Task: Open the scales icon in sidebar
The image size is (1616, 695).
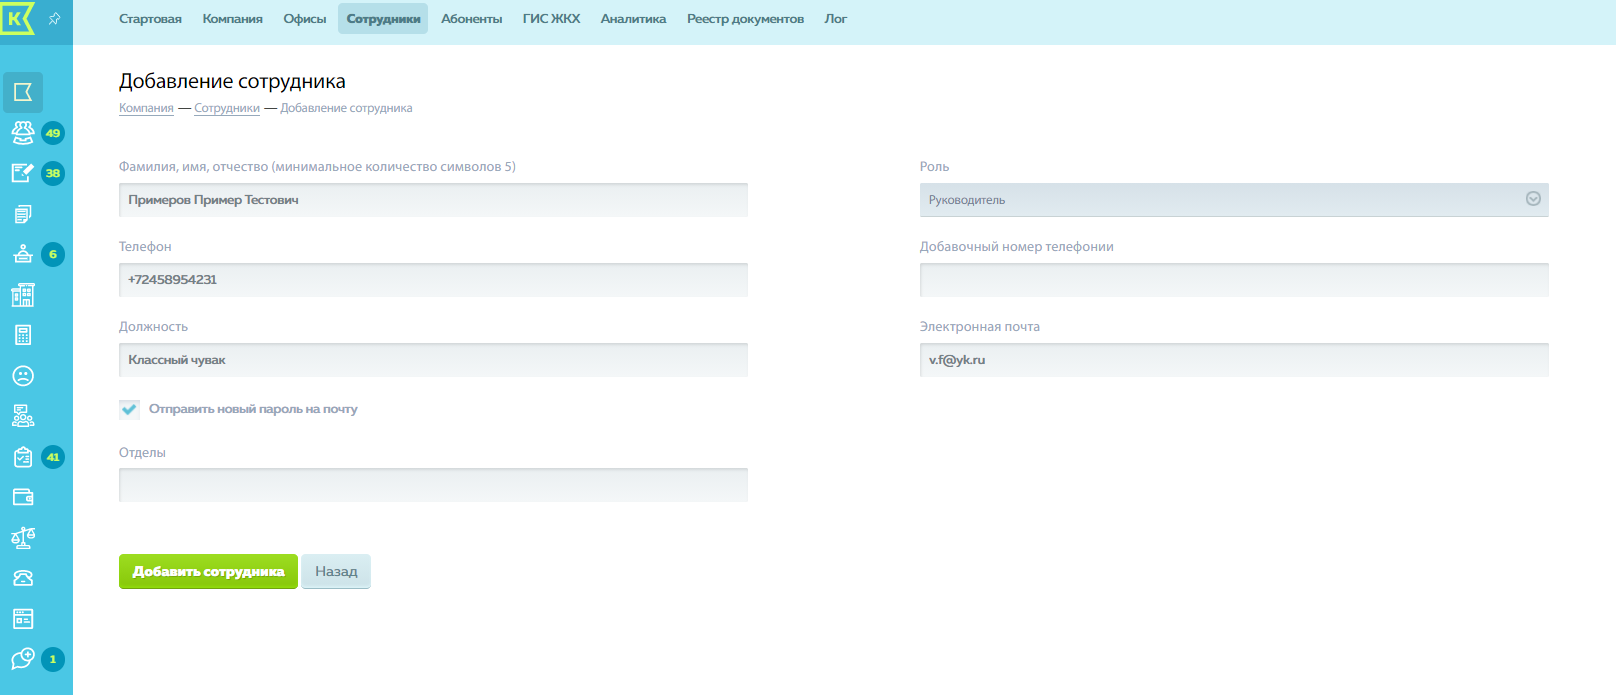Action: [23, 538]
